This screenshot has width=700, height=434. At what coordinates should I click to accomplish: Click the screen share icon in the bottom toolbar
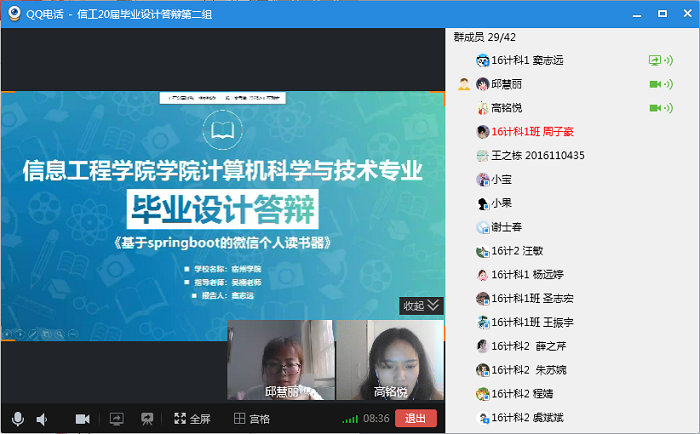pos(116,419)
